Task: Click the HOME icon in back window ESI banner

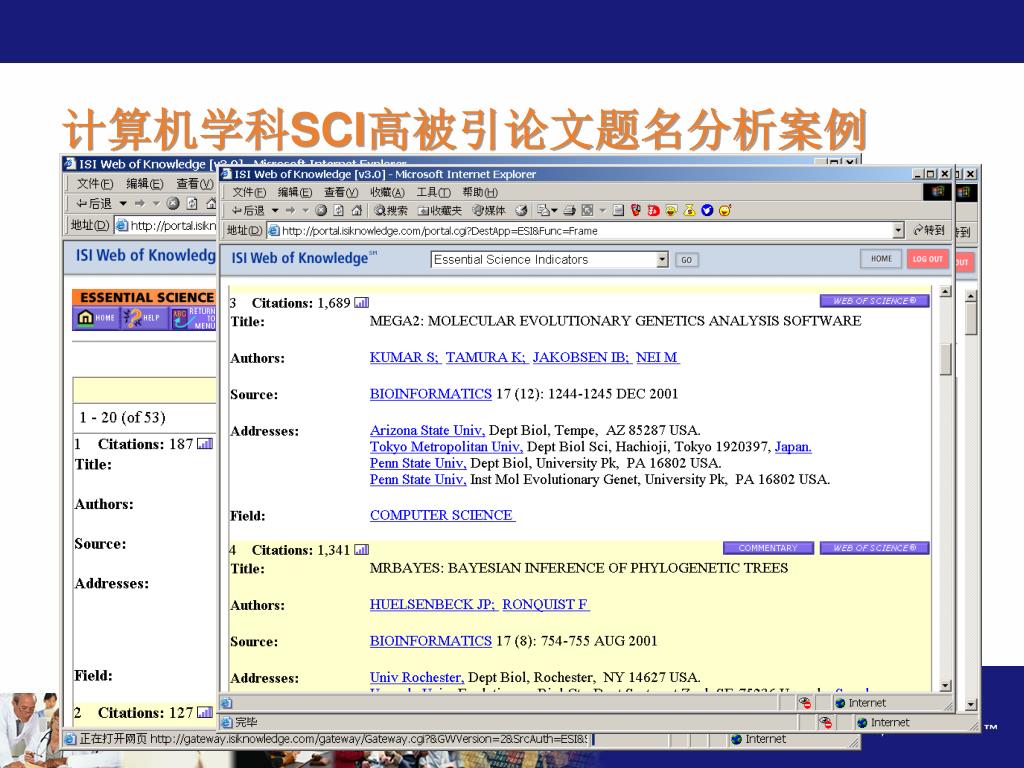Action: click(x=96, y=318)
